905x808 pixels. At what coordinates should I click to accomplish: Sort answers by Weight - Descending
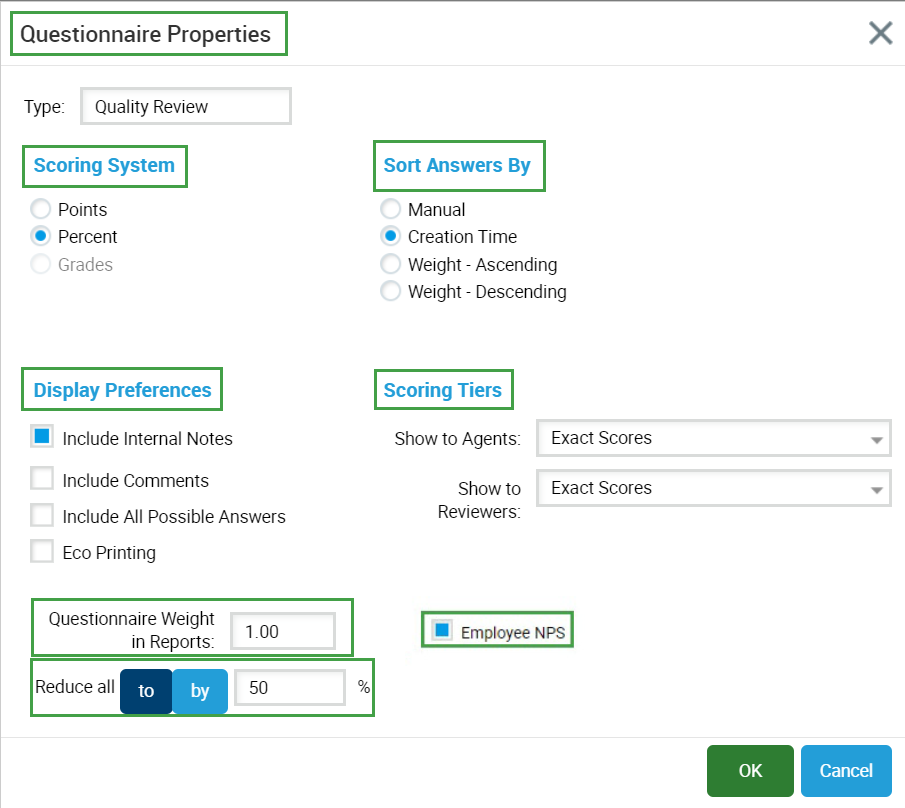391,292
